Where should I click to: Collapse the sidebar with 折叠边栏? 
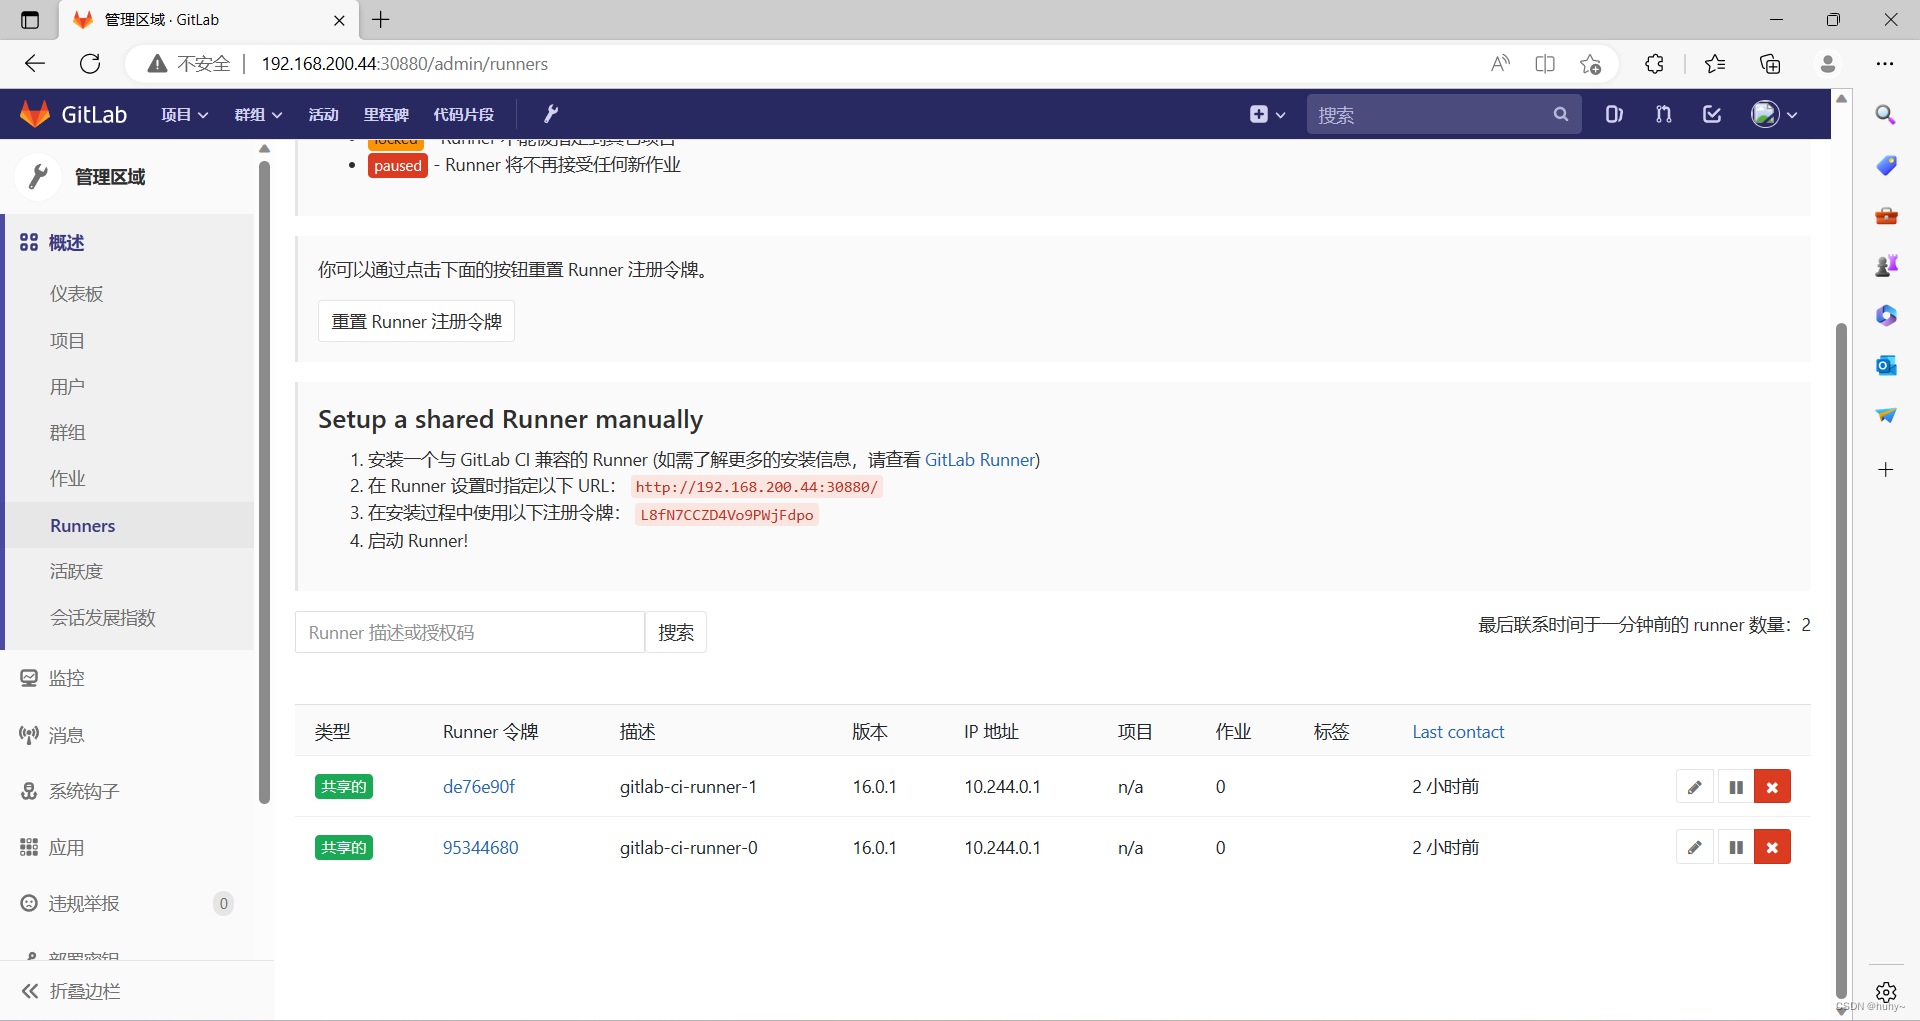coord(72,991)
